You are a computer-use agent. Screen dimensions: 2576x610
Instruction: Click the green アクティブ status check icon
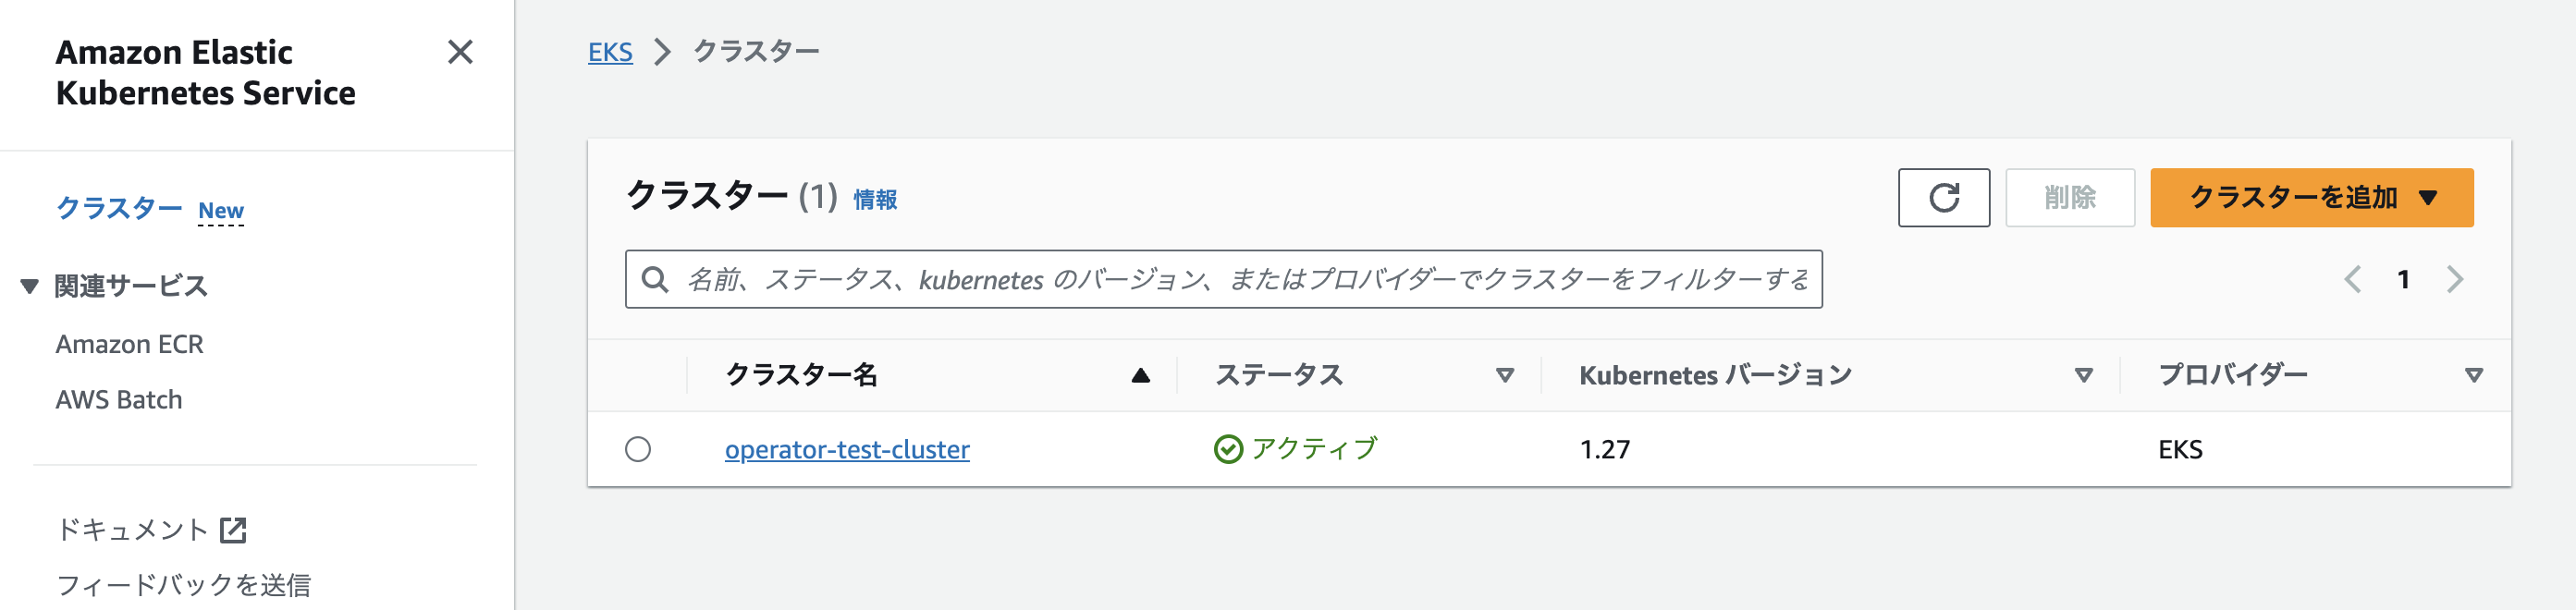(1228, 450)
